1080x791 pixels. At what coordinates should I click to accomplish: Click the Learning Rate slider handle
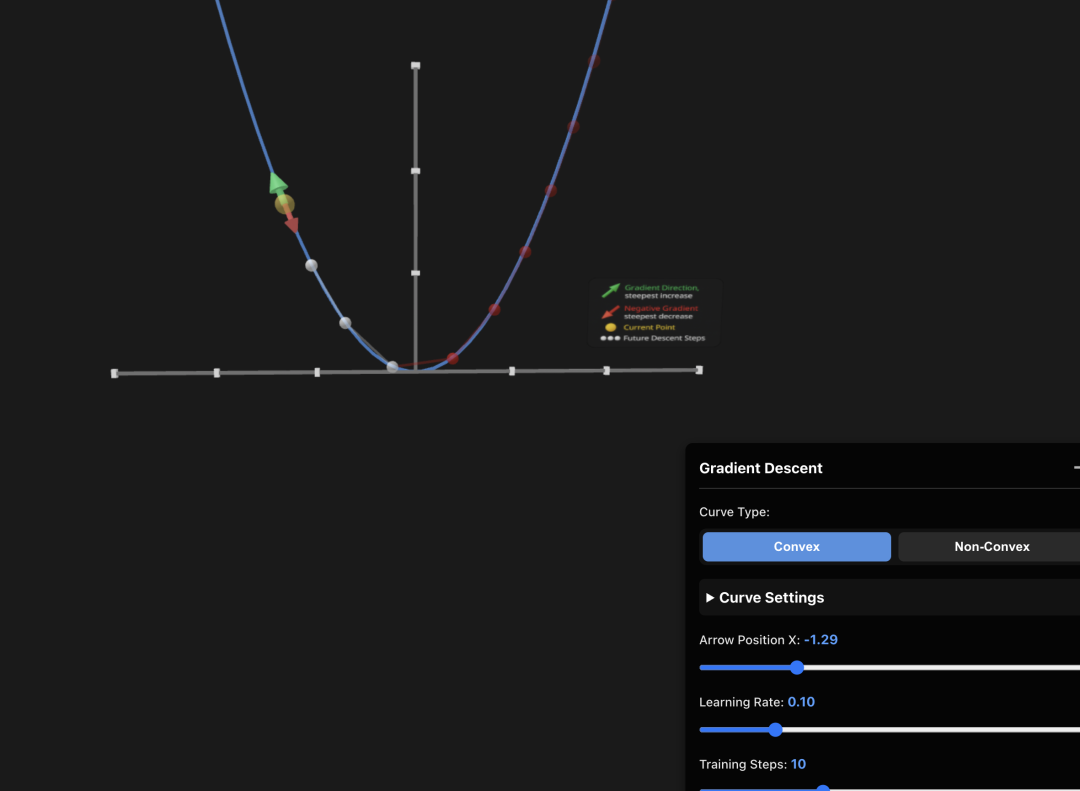[776, 730]
